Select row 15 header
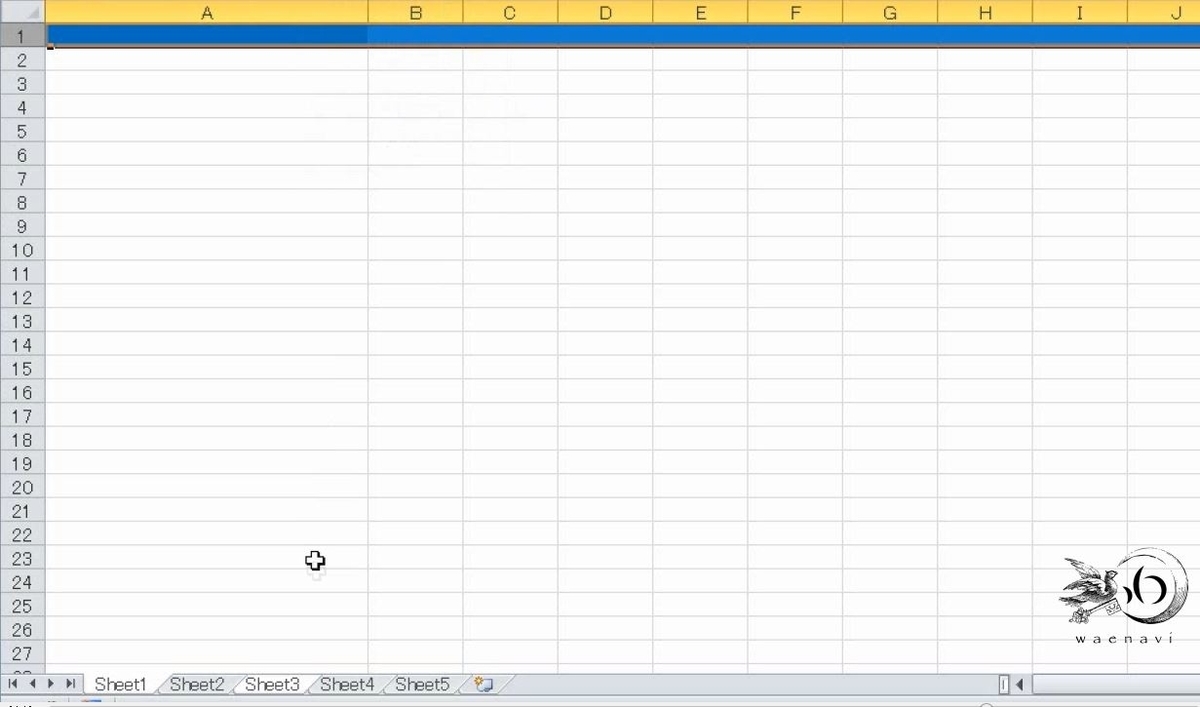Screen dimensions: 1200x707 22,369
